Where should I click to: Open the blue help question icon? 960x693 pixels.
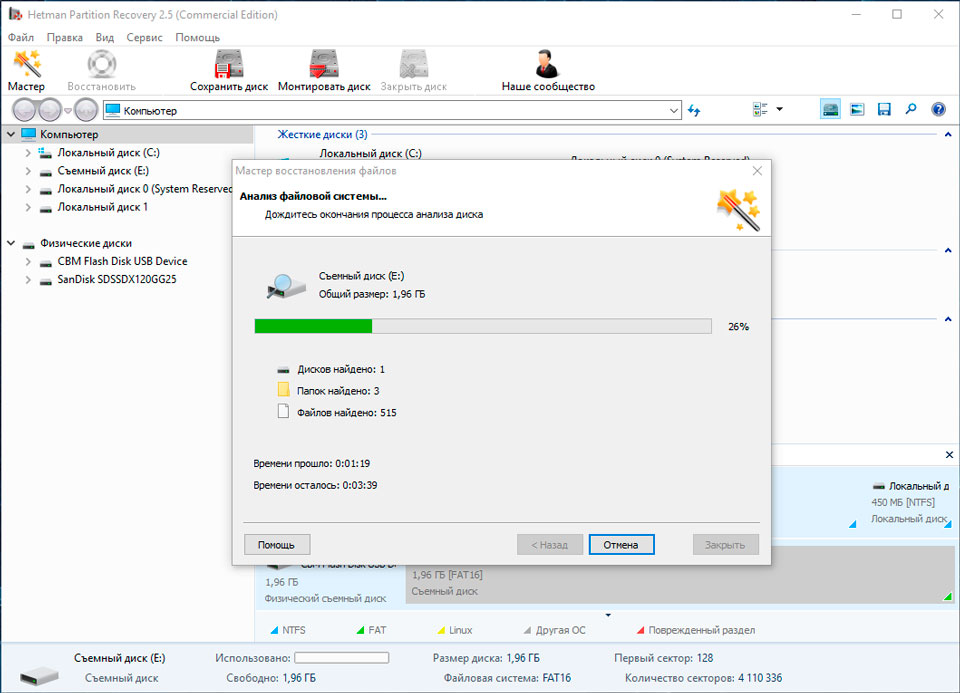pos(938,110)
